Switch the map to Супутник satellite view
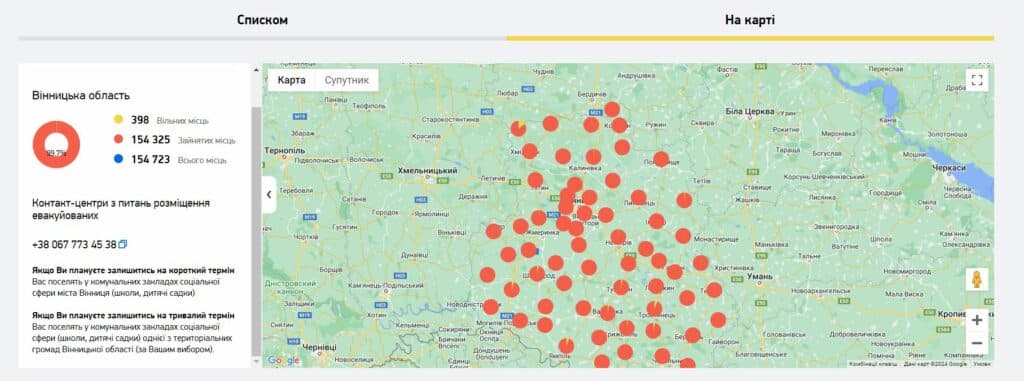This screenshot has width=1024, height=381. [347, 80]
